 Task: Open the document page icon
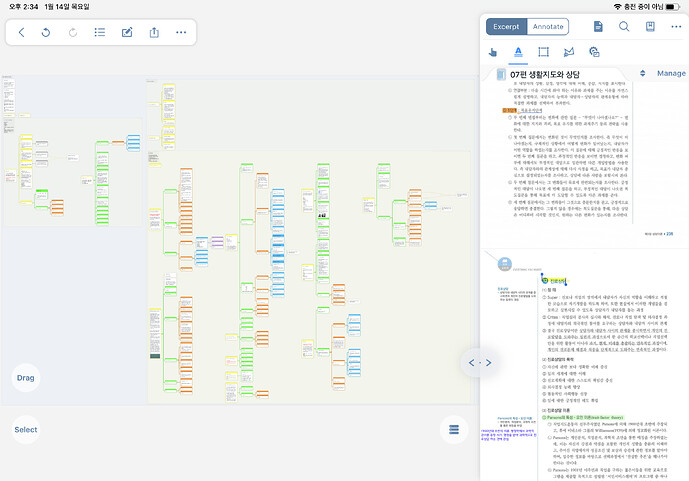pyautogui.click(x=598, y=26)
